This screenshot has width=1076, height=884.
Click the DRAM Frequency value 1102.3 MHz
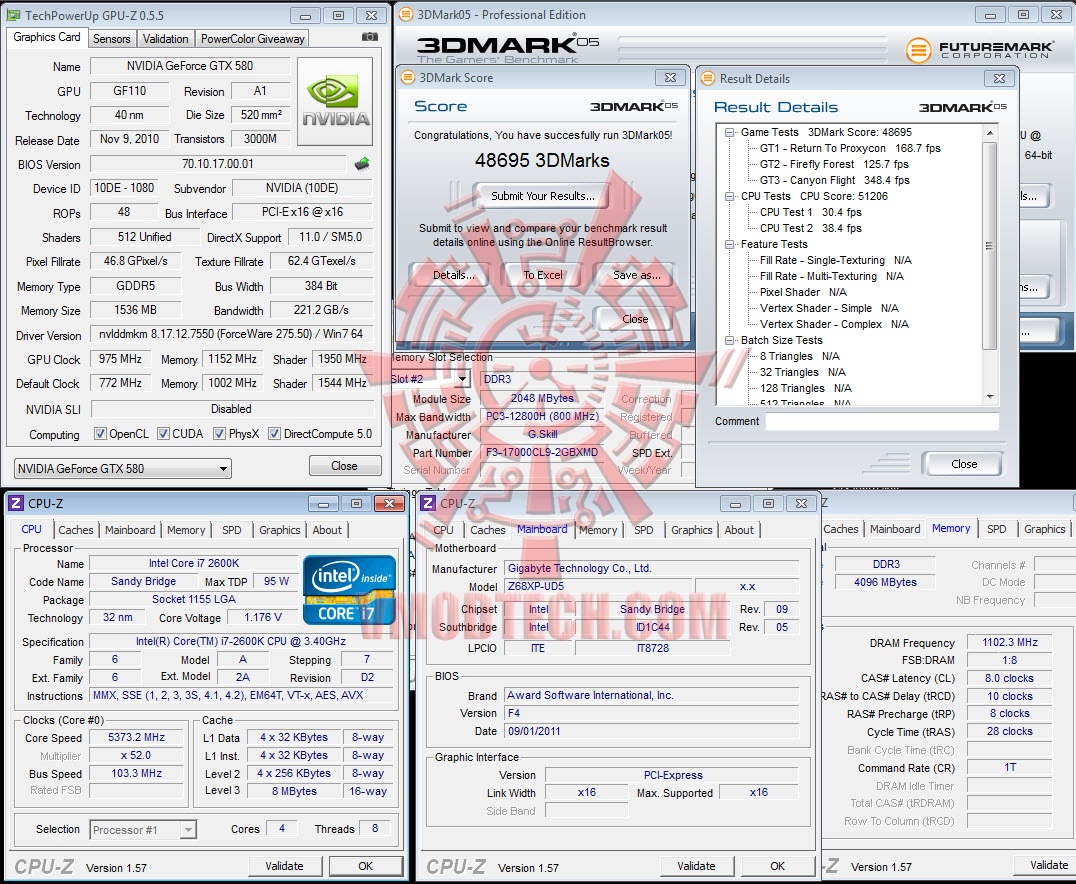coord(1009,642)
